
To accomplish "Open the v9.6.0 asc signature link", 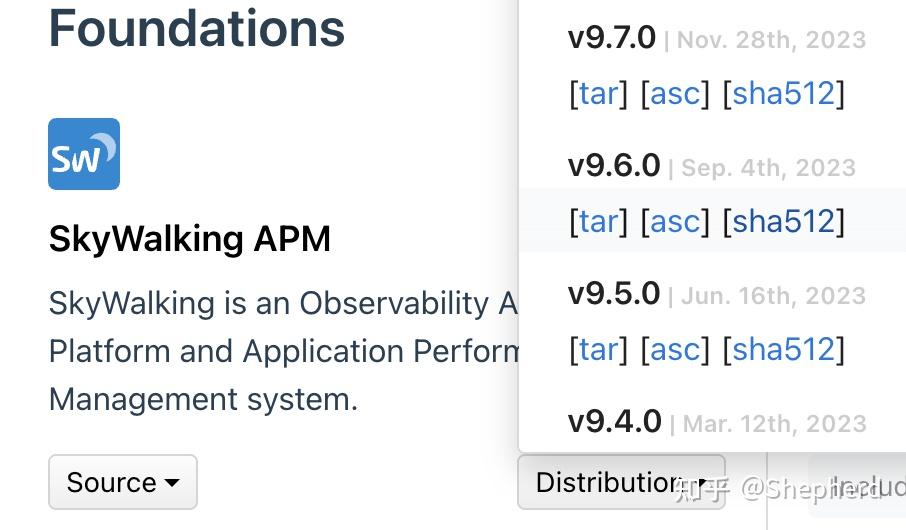I will pyautogui.click(x=675, y=221).
